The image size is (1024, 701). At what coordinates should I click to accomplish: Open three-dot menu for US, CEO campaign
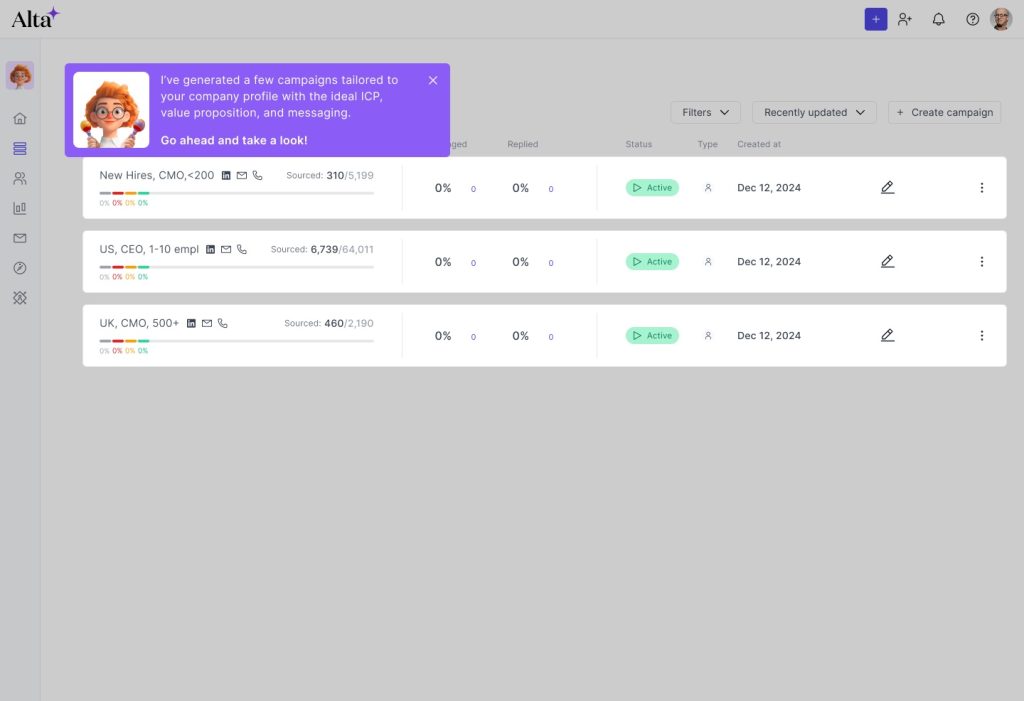tap(981, 261)
